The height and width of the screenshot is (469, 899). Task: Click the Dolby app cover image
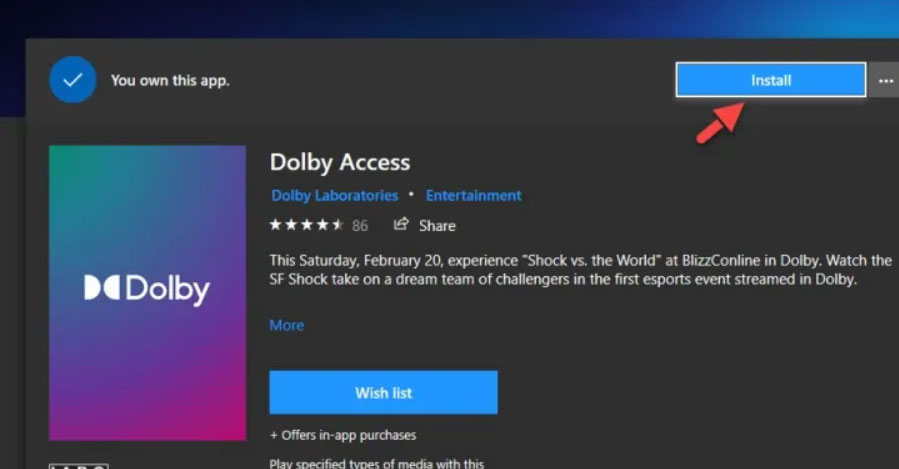coord(147,293)
